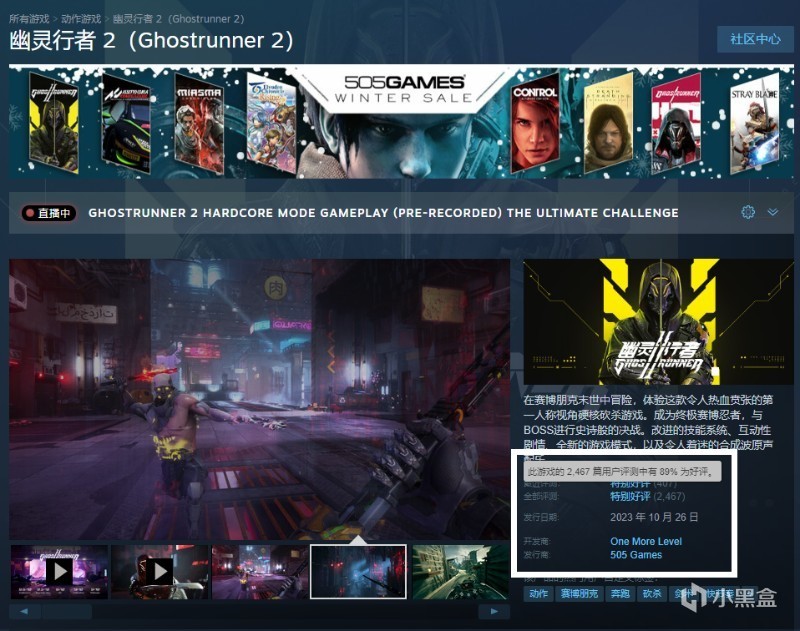Open One More Level developer page
Screen dimensions: 800x631
(x=646, y=541)
